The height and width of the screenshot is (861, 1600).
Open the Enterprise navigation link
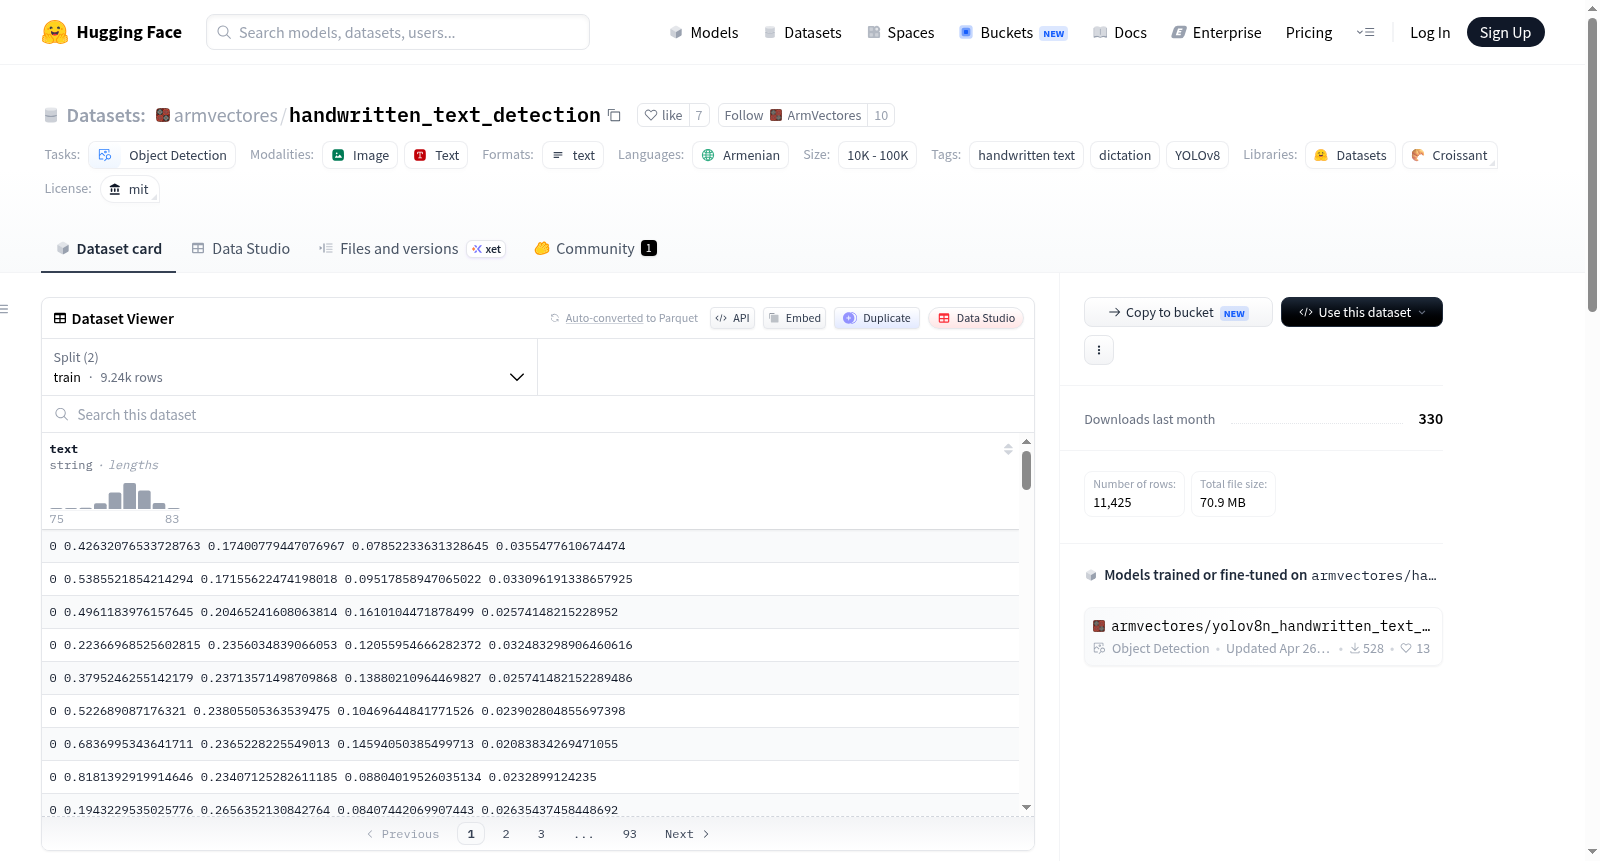coord(1216,32)
